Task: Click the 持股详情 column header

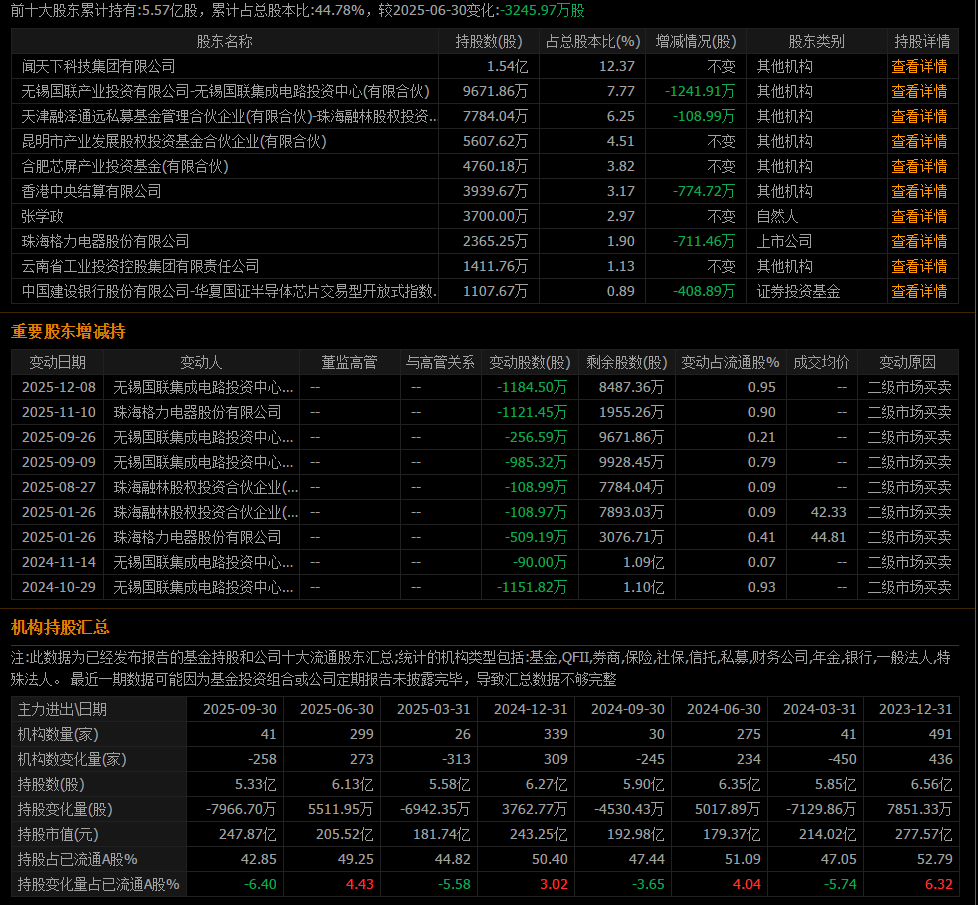Action: 922,41
